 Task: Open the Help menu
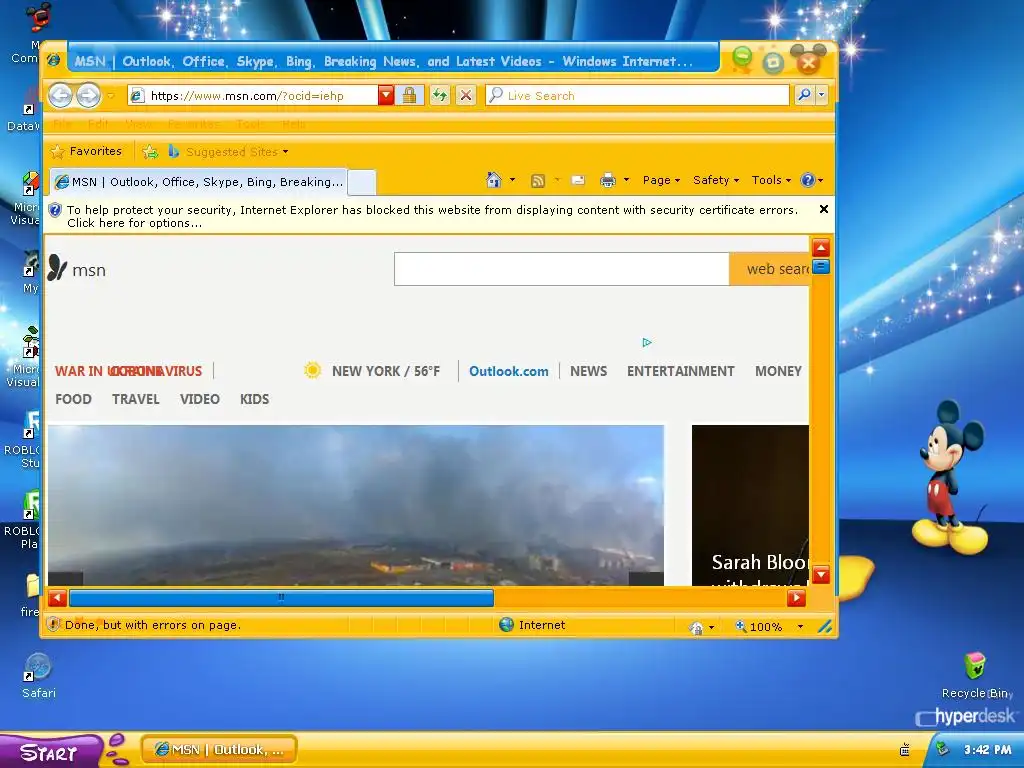[293, 123]
